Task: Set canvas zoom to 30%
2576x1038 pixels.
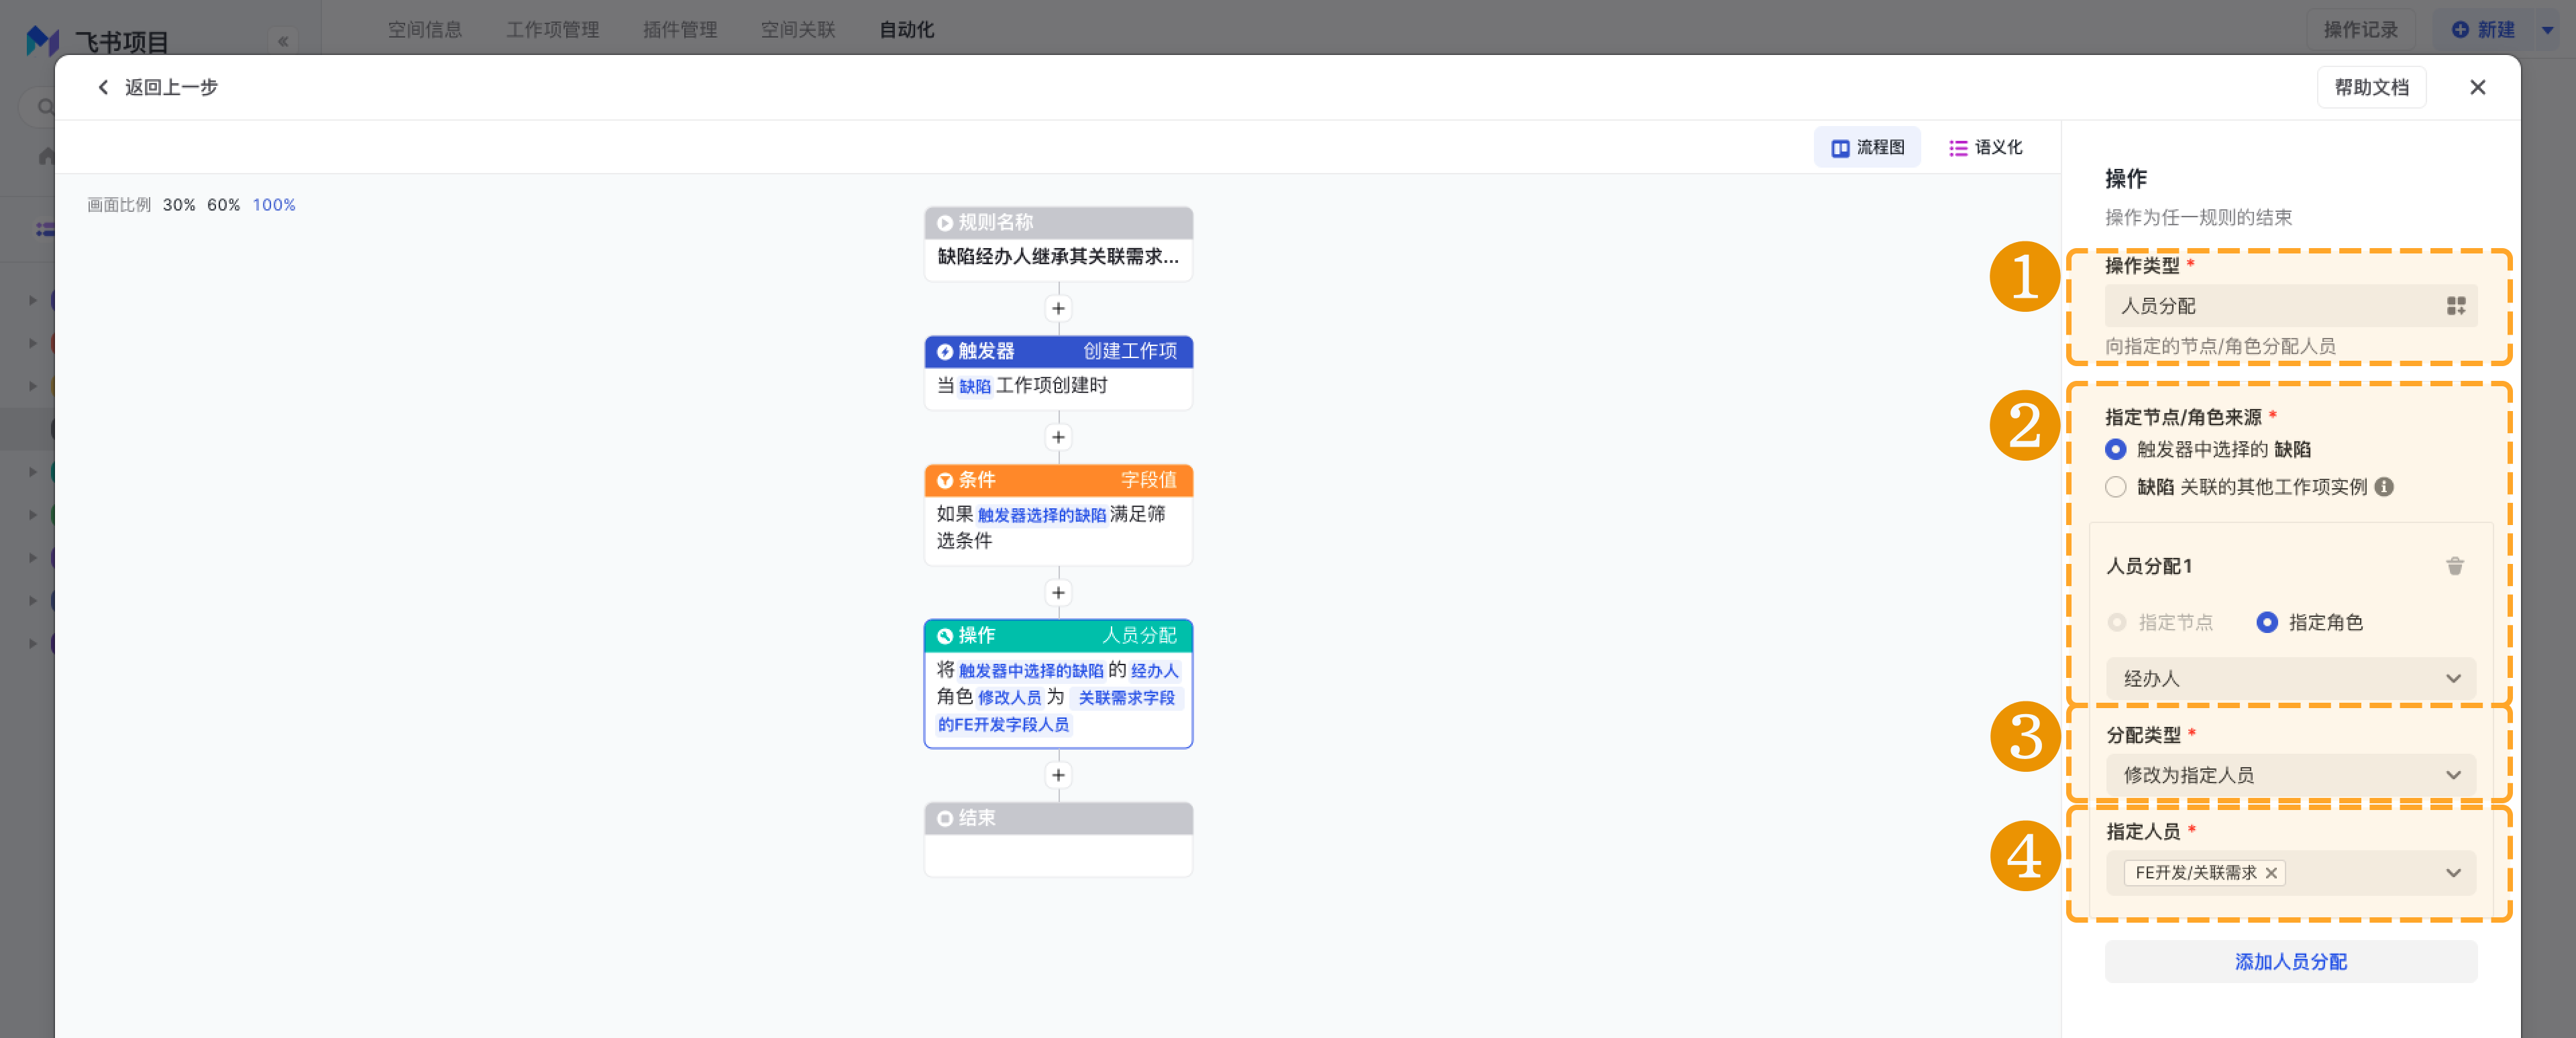Action: pos(179,204)
